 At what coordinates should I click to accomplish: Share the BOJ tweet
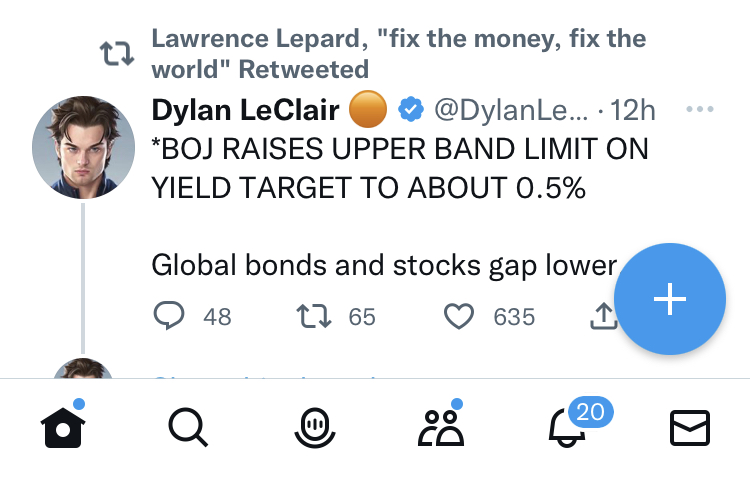coord(602,317)
